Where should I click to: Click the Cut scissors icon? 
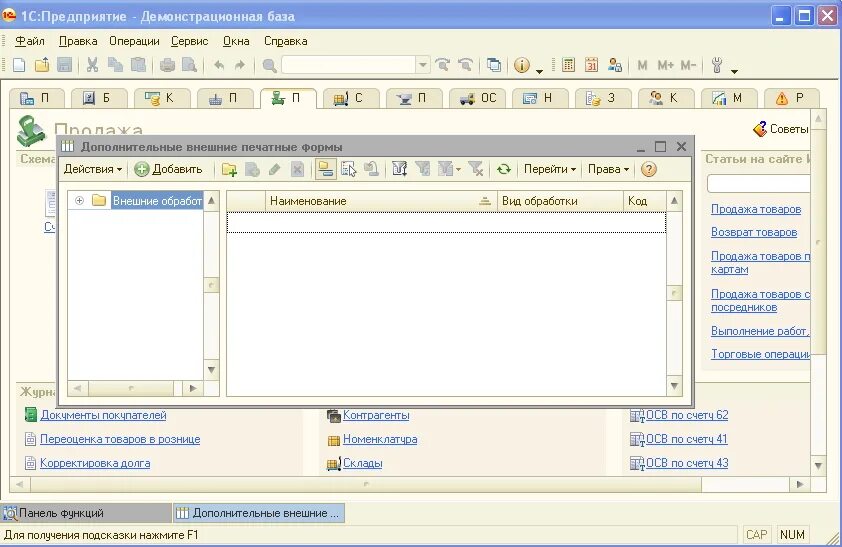92,65
